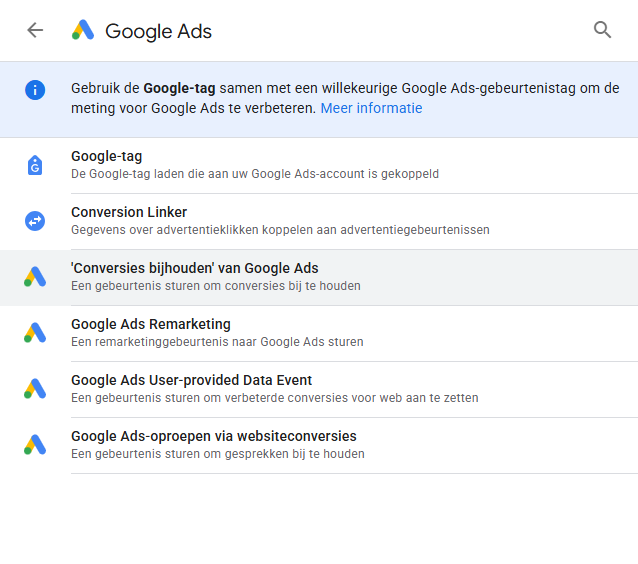The image size is (638, 564).
Task: Open the 'Meer informatie' link
Action: coord(371,108)
